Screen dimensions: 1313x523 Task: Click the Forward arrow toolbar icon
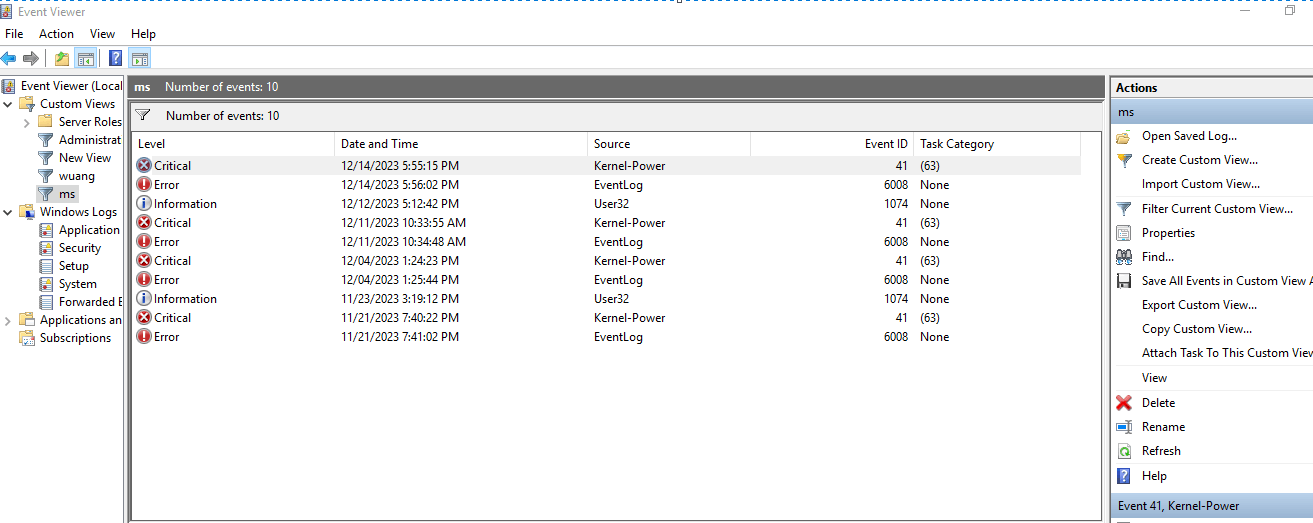30,58
